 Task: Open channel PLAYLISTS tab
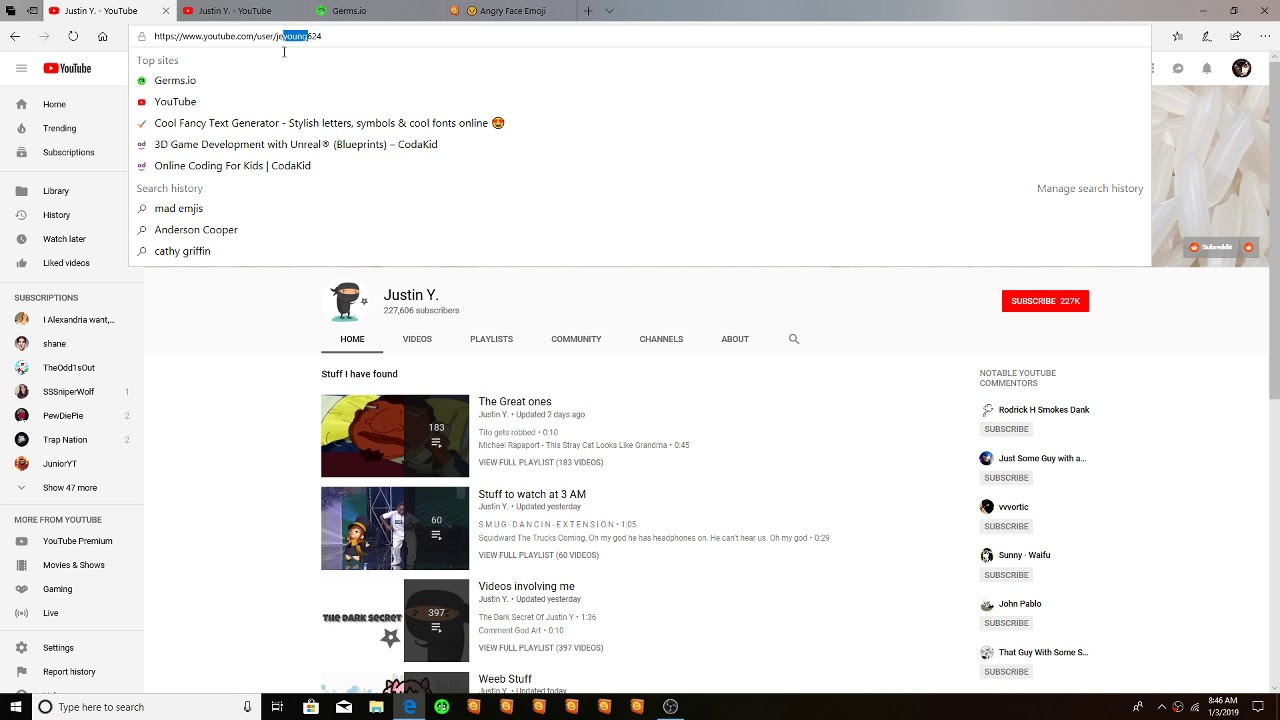(491, 339)
